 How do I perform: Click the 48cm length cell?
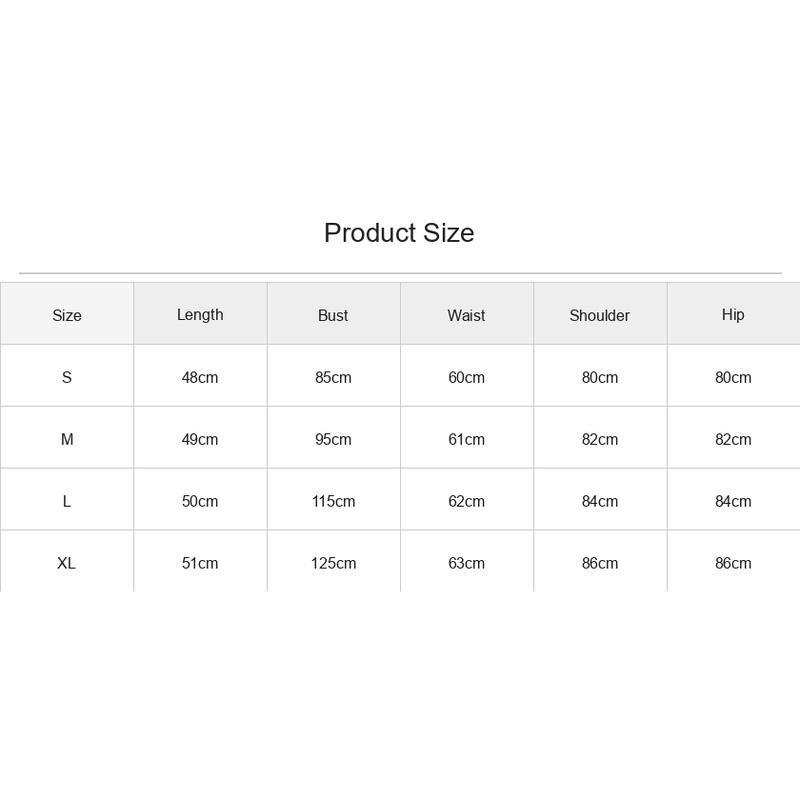coord(200,378)
